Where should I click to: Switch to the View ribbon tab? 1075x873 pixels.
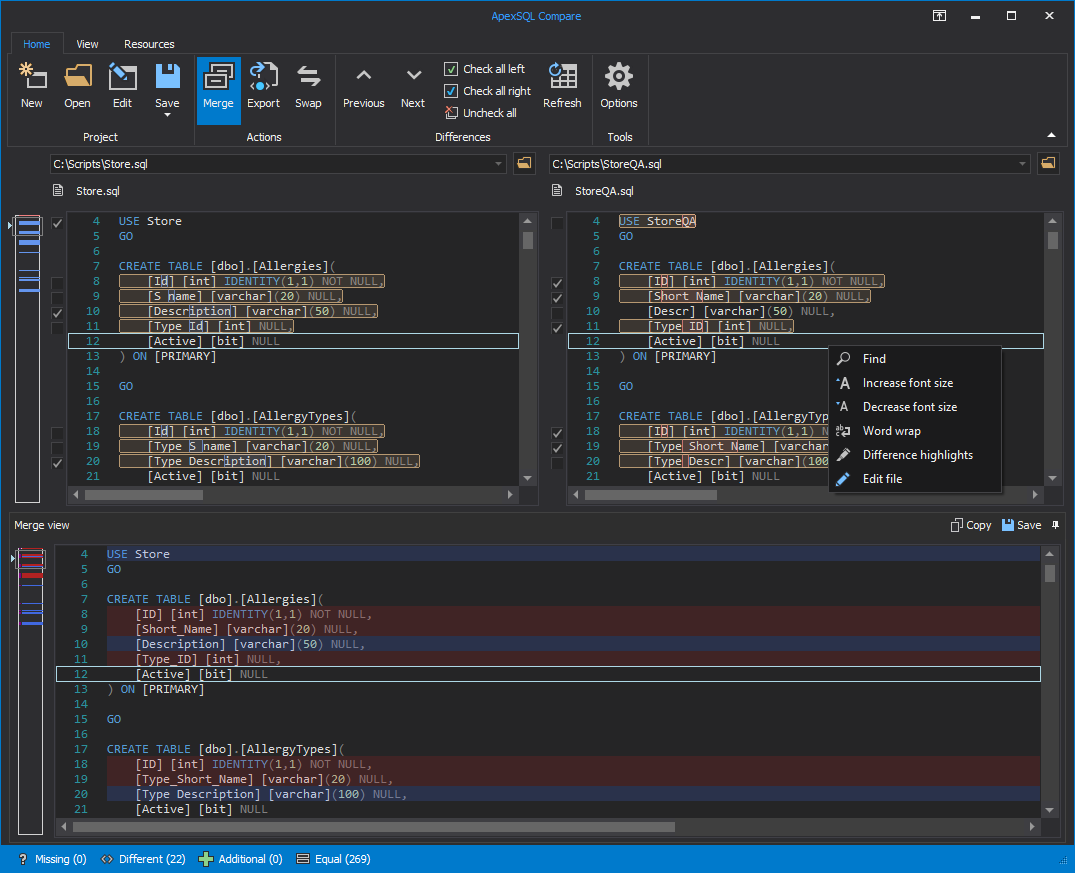(x=87, y=43)
